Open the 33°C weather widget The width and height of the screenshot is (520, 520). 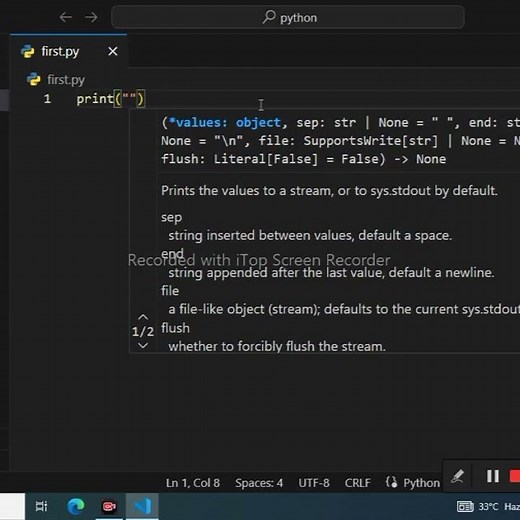(x=488, y=507)
